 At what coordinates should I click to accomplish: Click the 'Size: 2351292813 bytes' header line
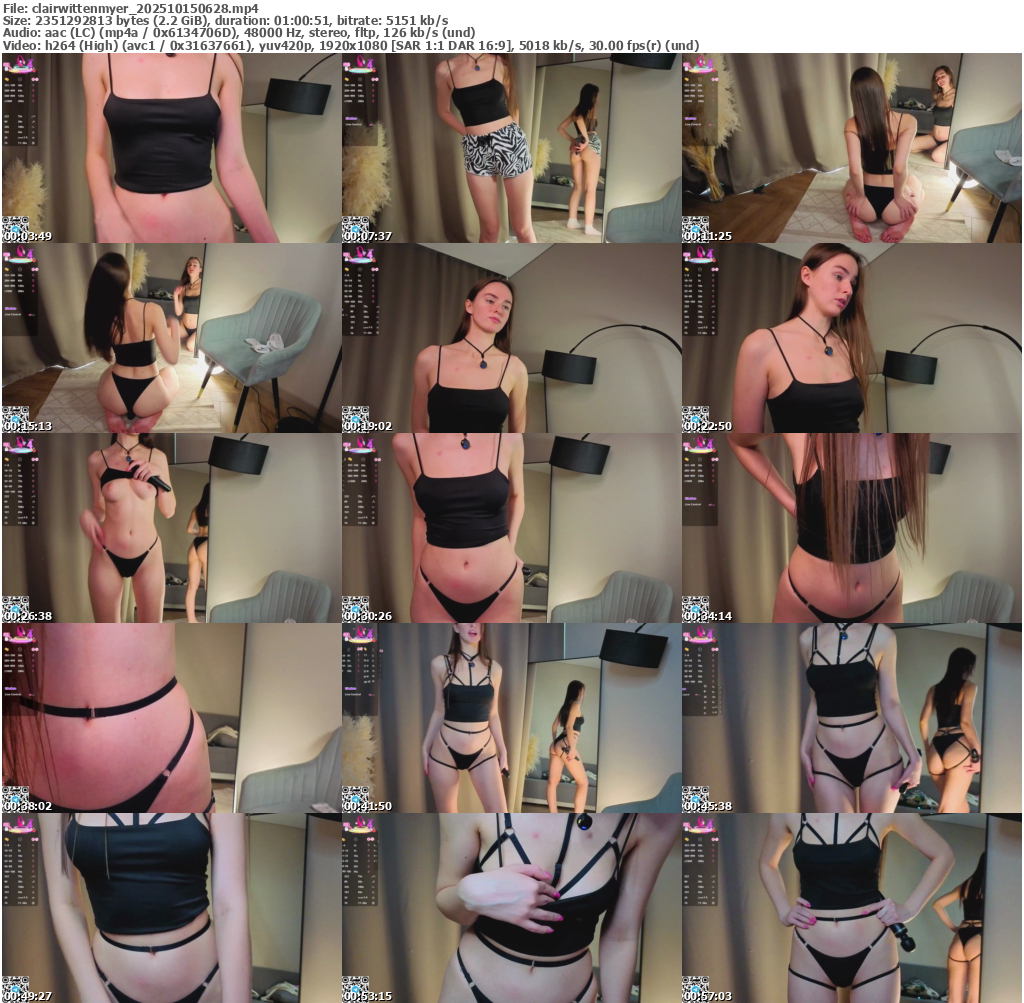click(225, 21)
